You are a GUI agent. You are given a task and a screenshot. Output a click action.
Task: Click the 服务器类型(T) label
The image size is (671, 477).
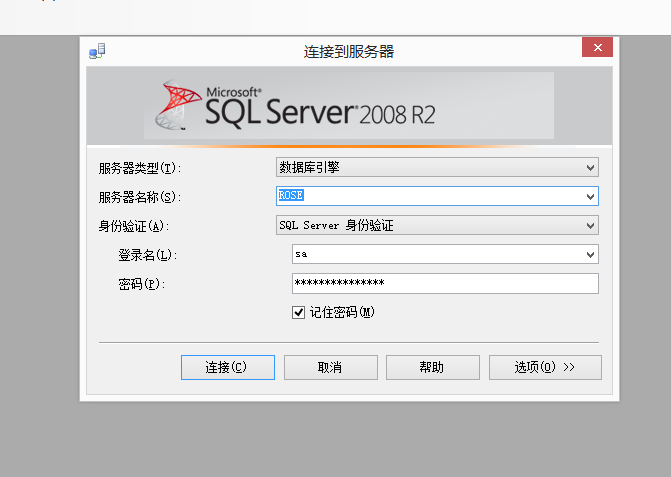click(140, 168)
